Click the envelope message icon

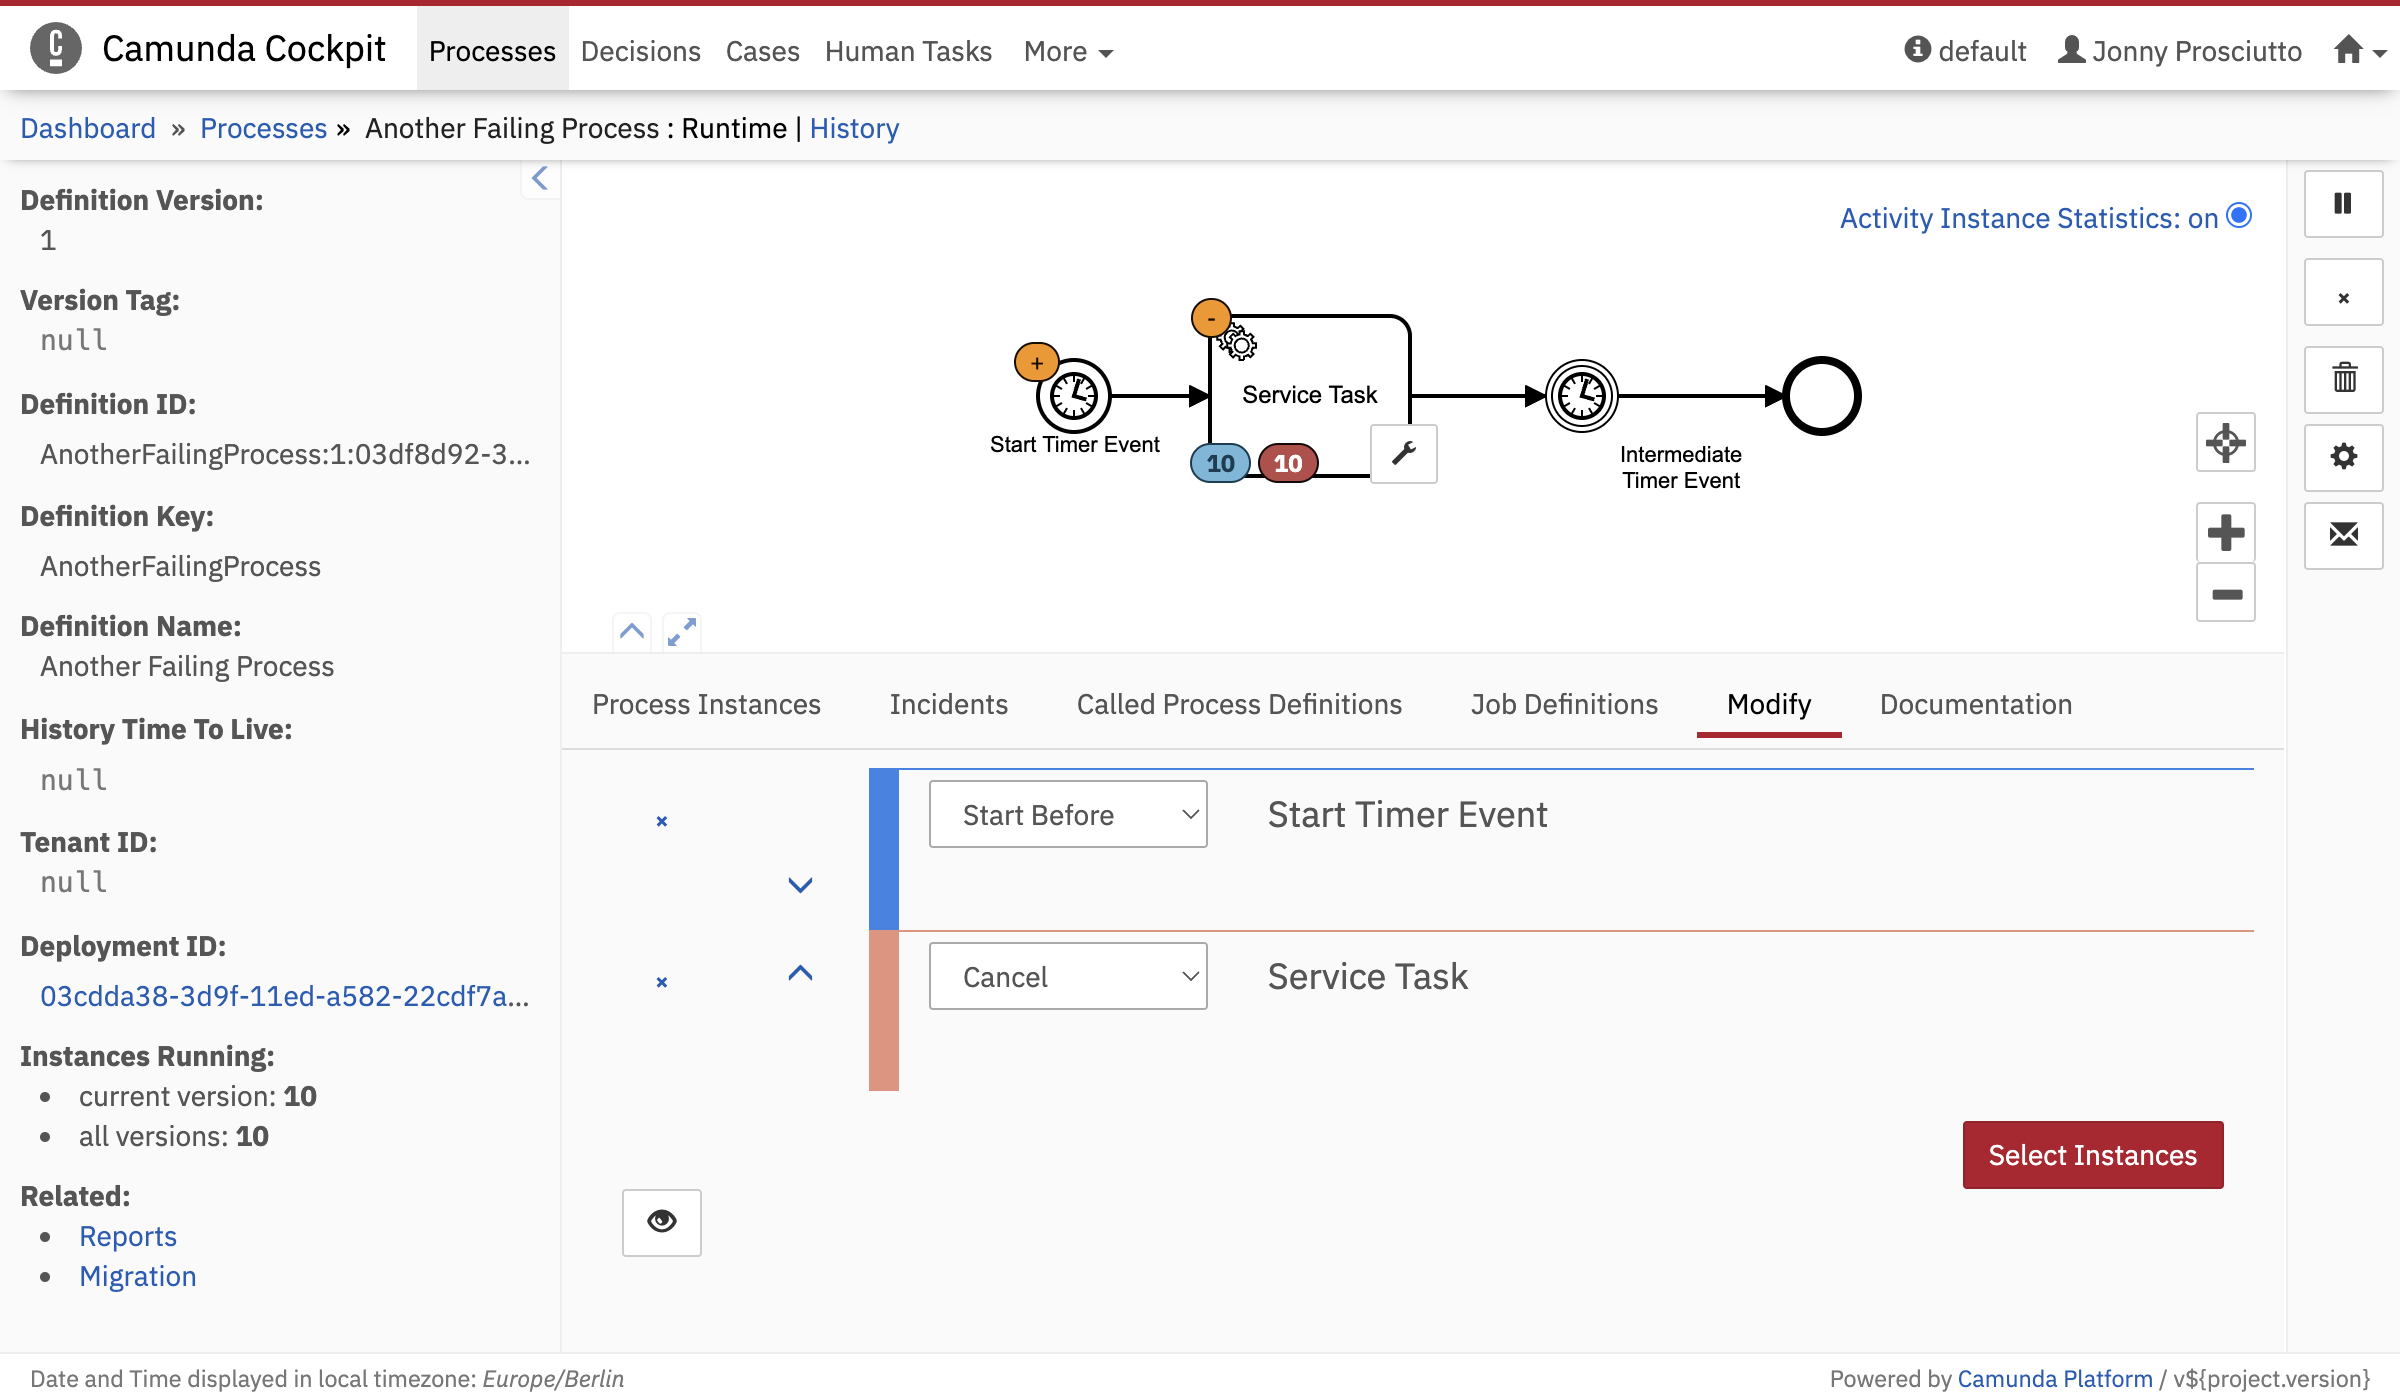coord(2343,535)
